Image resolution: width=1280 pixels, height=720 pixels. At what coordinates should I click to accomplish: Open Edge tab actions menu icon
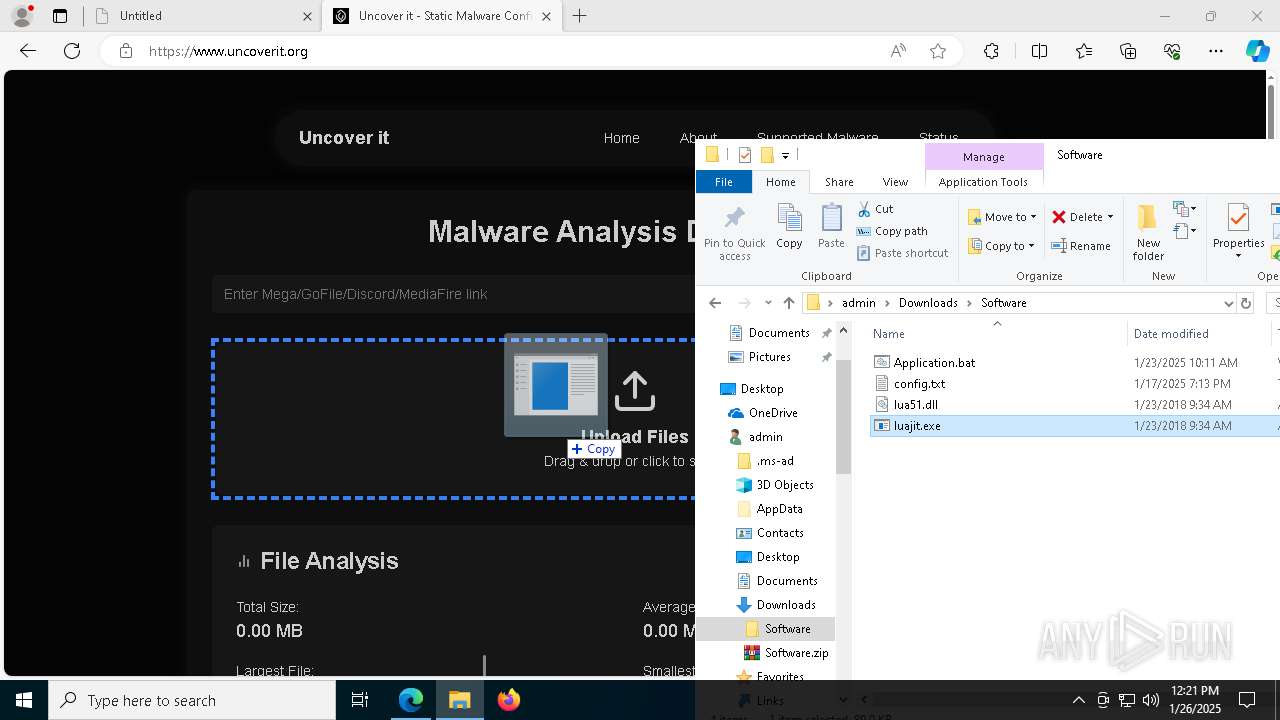60,16
